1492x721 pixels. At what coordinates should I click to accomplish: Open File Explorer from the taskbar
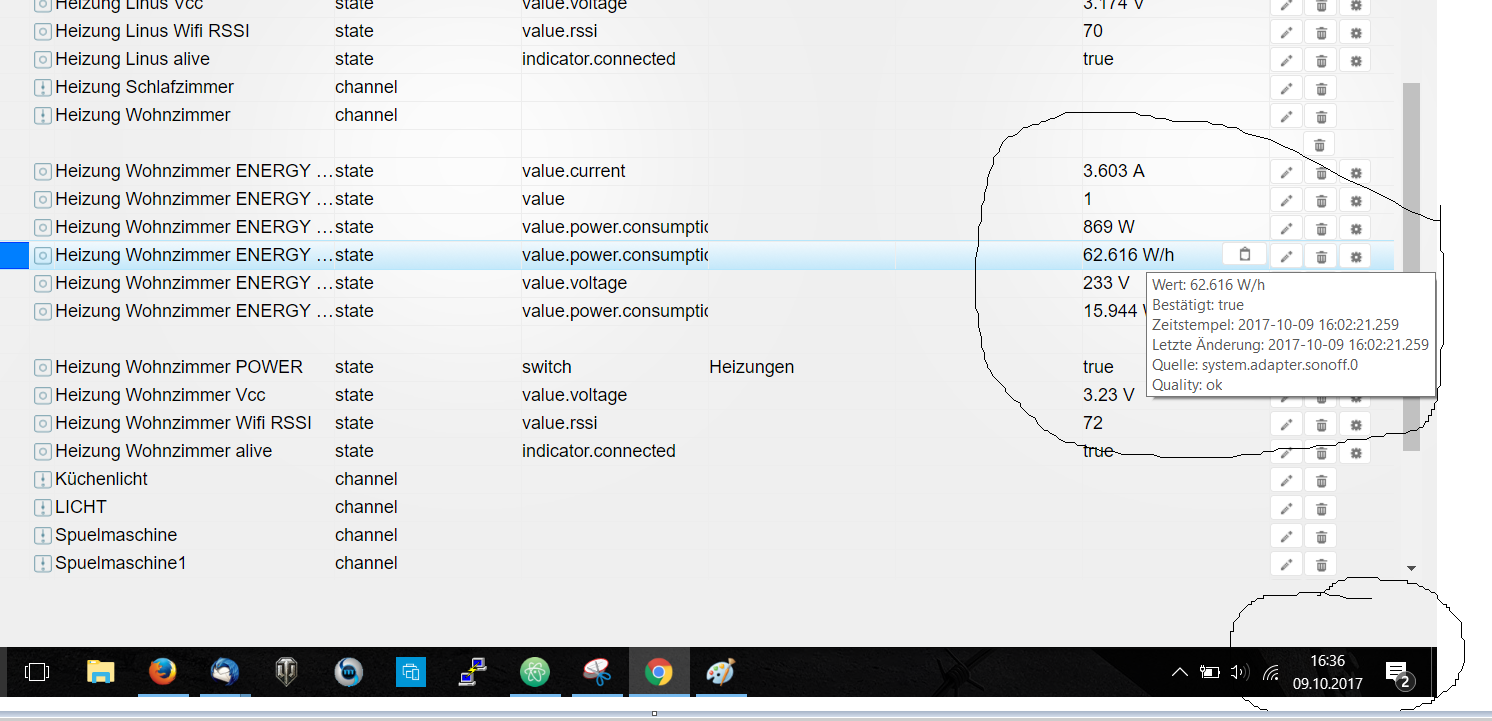[x=100, y=673]
